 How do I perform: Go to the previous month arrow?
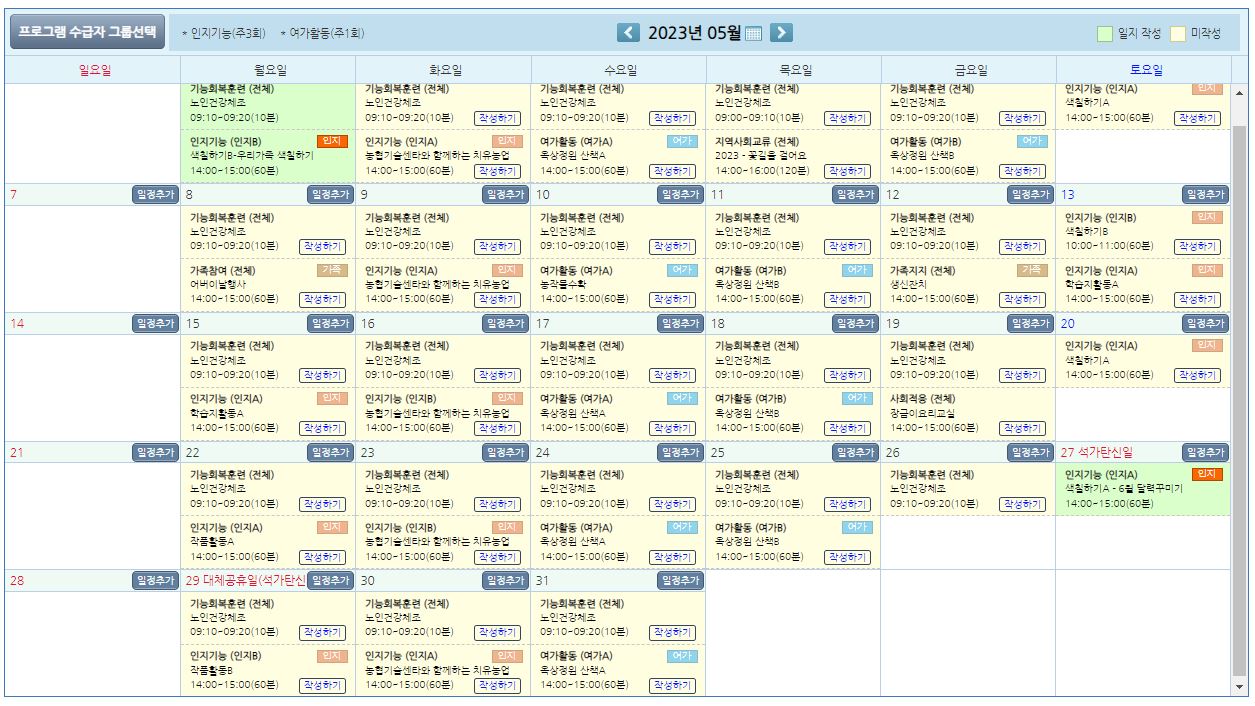[628, 32]
